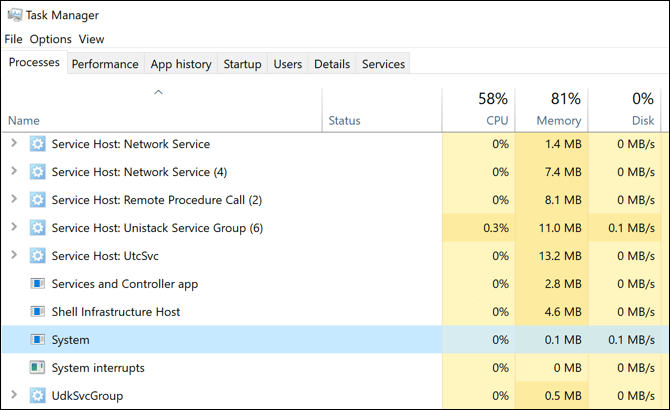
Task: Sort processes by CPU column header
Action: pyautogui.click(x=482, y=110)
